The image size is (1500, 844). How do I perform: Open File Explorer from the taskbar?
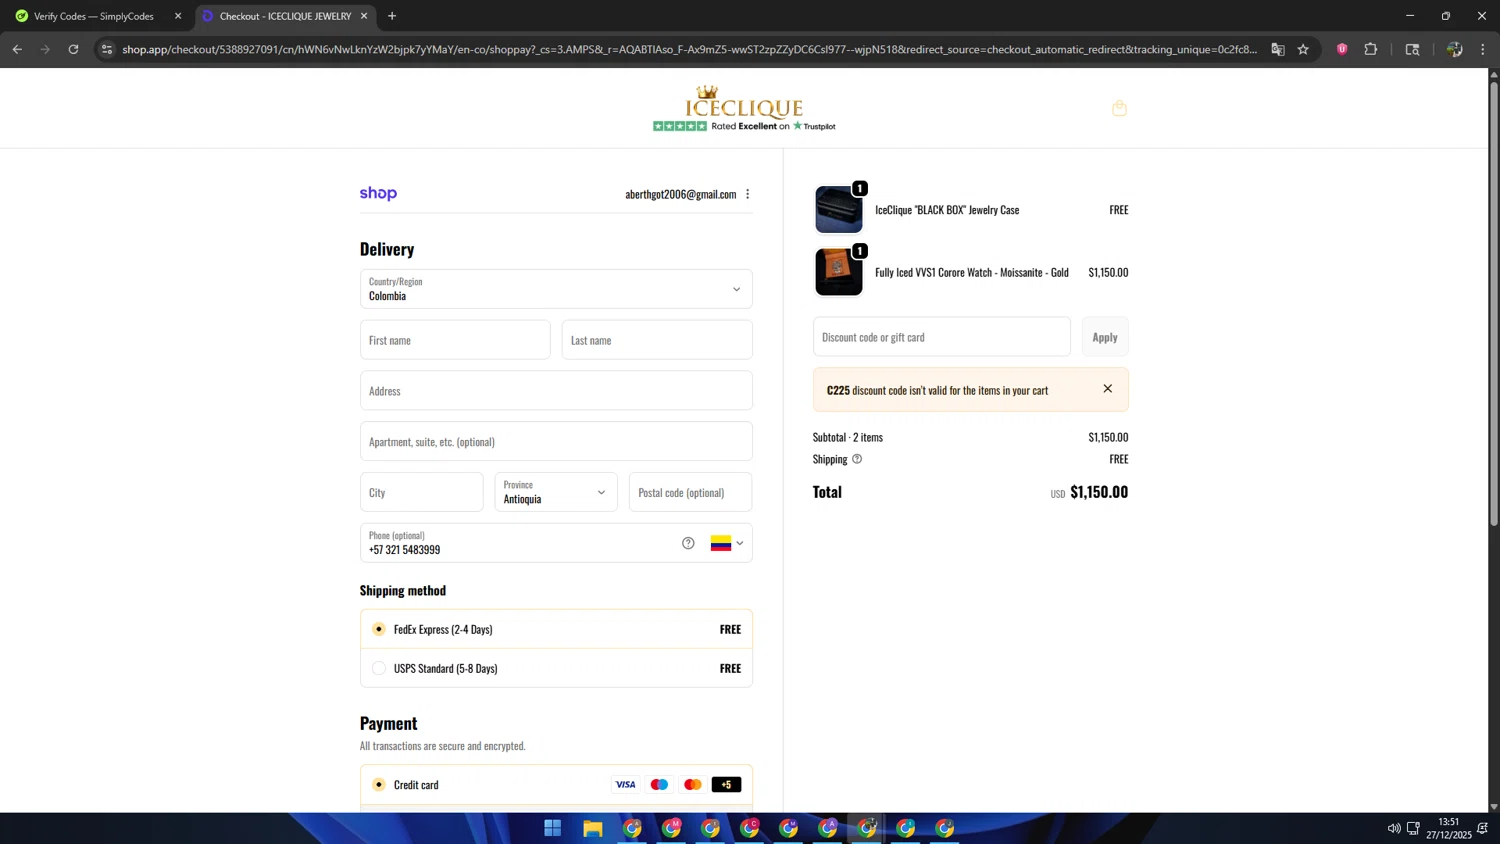[593, 828]
